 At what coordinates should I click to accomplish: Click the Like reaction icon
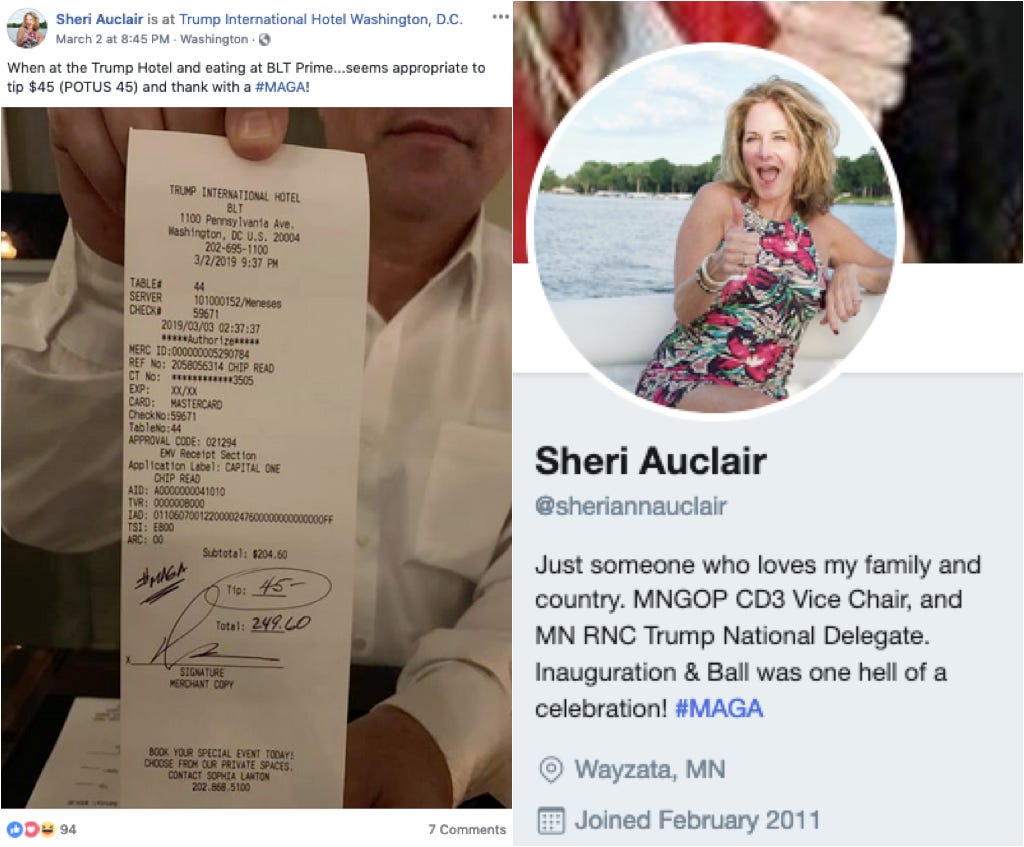click(14, 829)
